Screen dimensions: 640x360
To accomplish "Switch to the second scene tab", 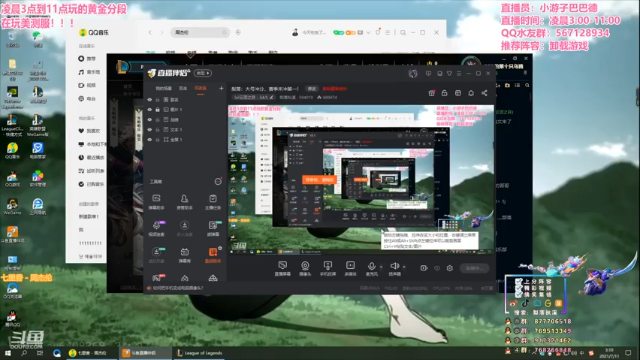I will 183,88.
